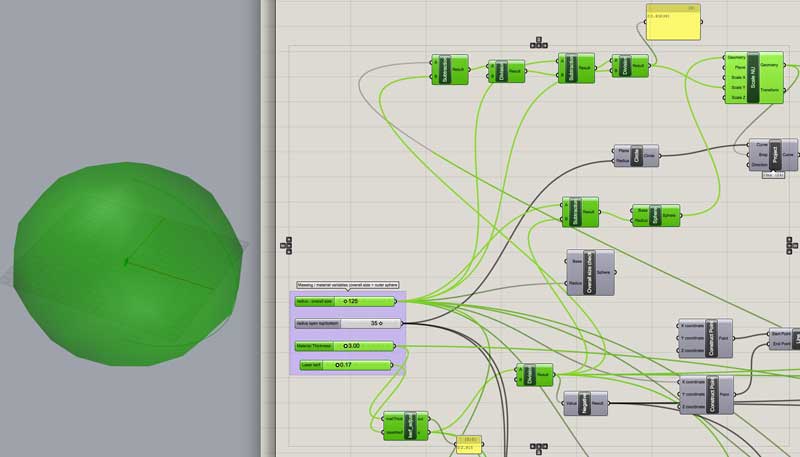The height and width of the screenshot is (457, 800).
Task: Click the Base input of Overall size check
Action: pyautogui.click(x=577, y=261)
